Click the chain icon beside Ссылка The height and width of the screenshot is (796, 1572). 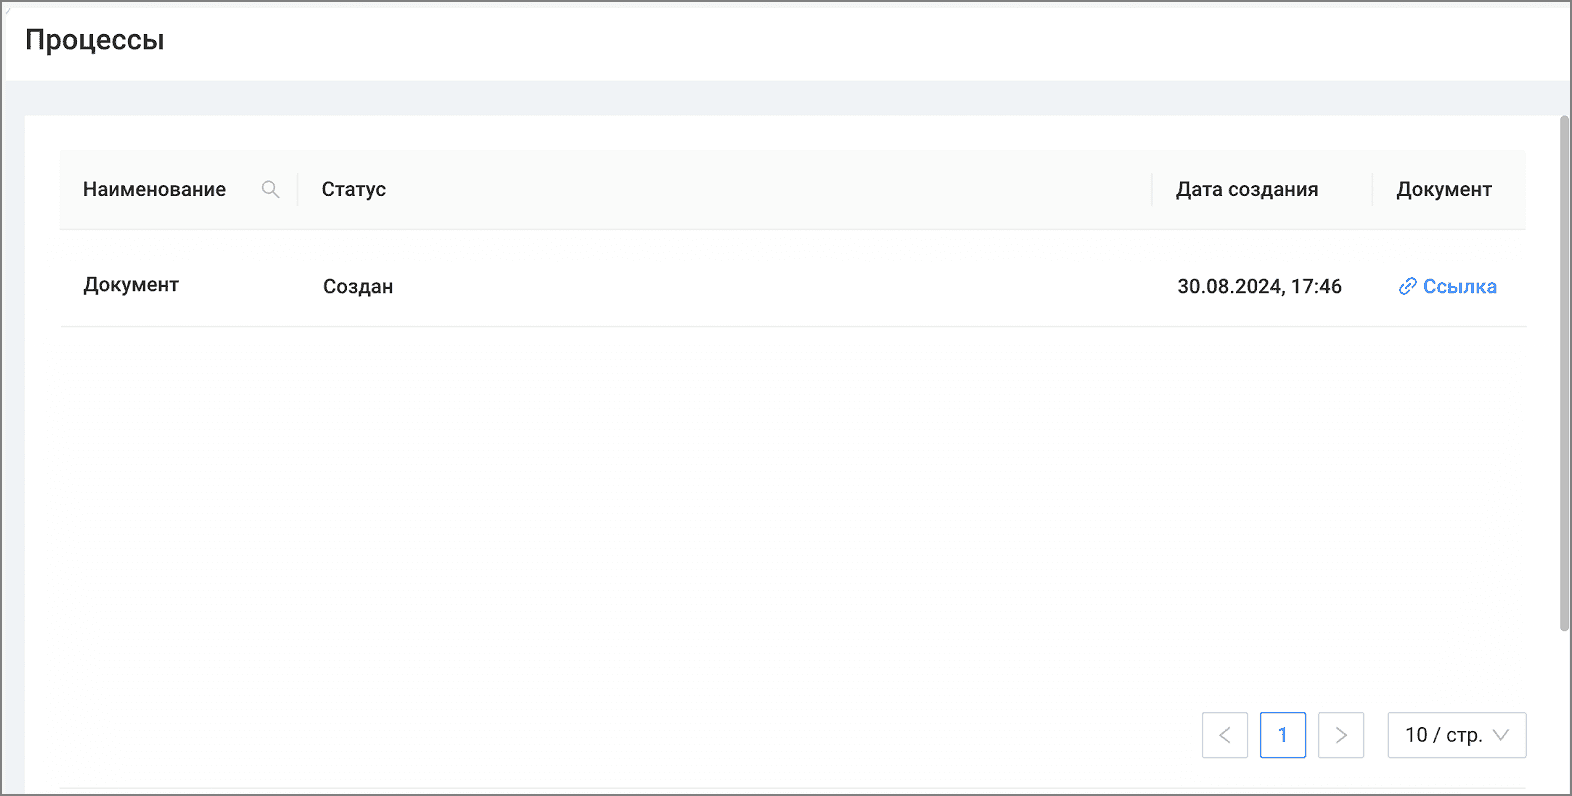[1407, 287]
